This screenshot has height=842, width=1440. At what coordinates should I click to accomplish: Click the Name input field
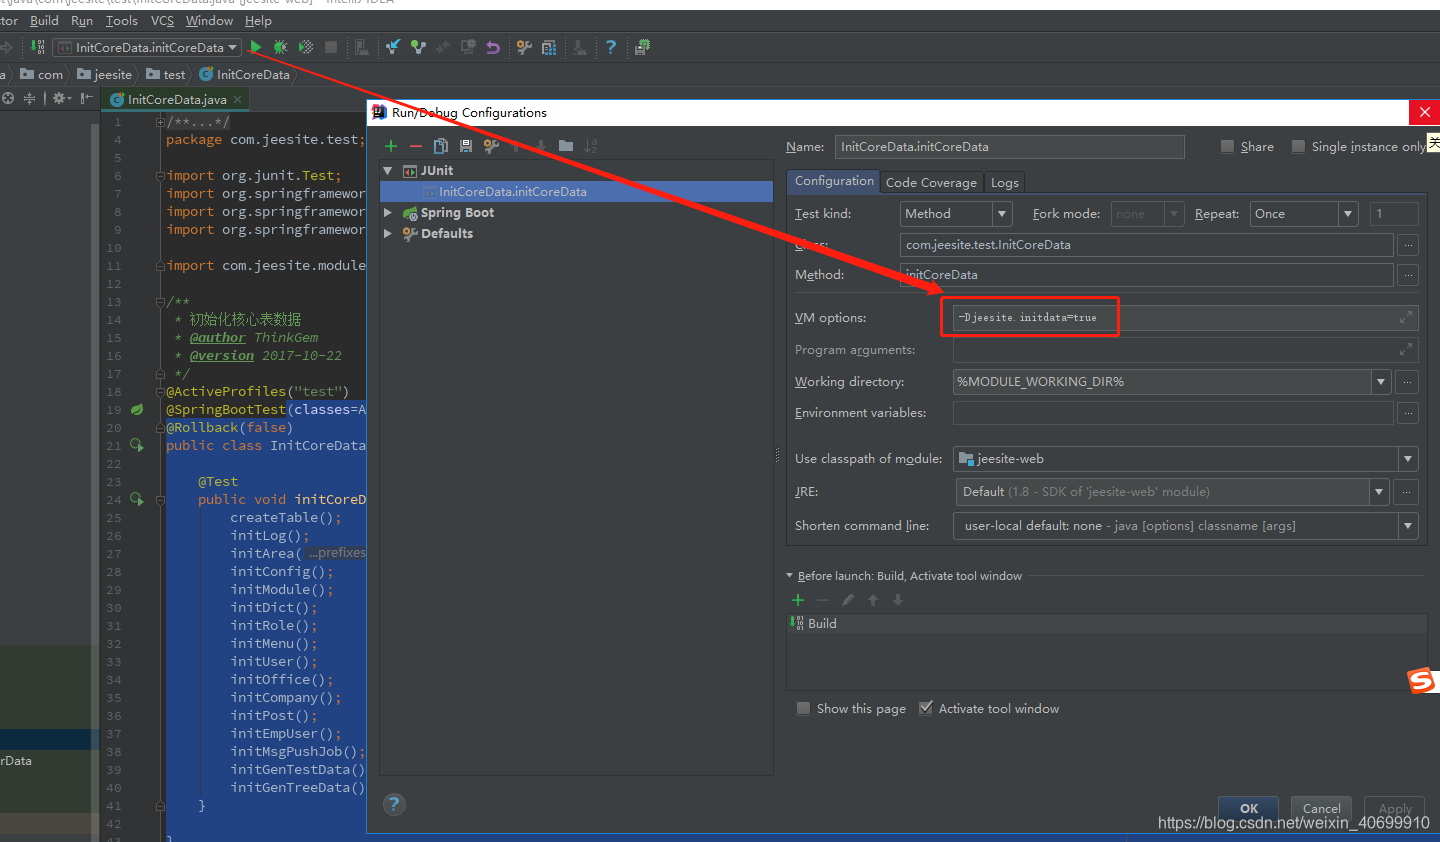click(1010, 146)
